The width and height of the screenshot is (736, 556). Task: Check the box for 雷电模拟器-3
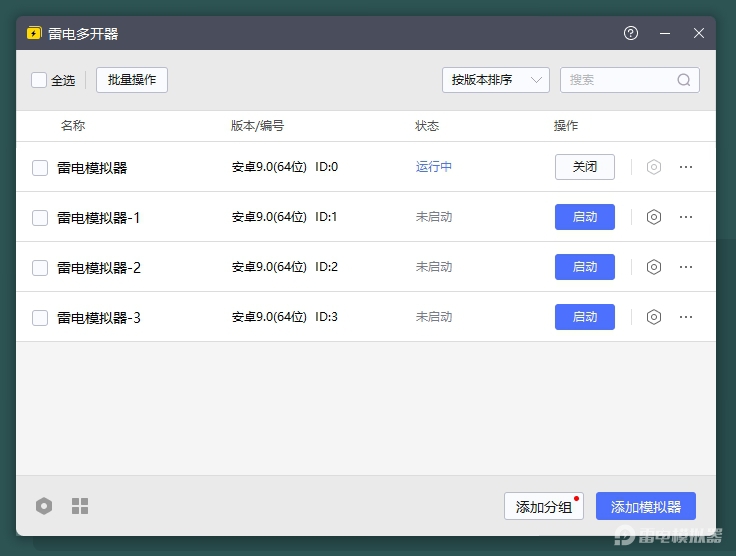[x=40, y=318]
